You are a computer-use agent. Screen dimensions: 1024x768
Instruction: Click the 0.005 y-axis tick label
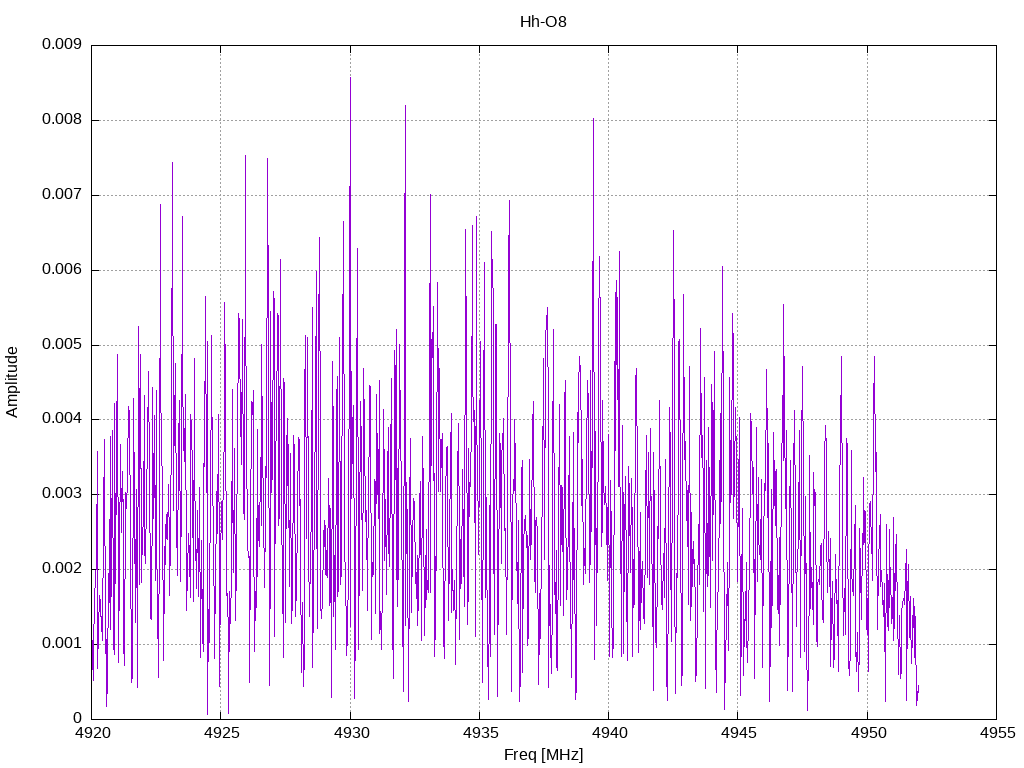[62, 344]
